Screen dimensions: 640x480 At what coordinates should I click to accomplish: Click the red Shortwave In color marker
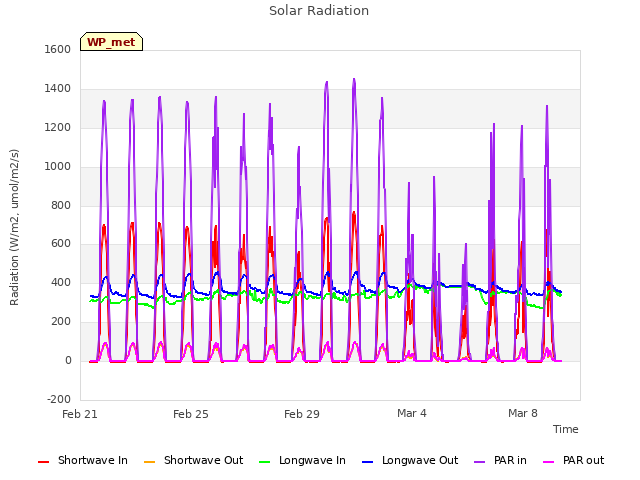pos(43,462)
